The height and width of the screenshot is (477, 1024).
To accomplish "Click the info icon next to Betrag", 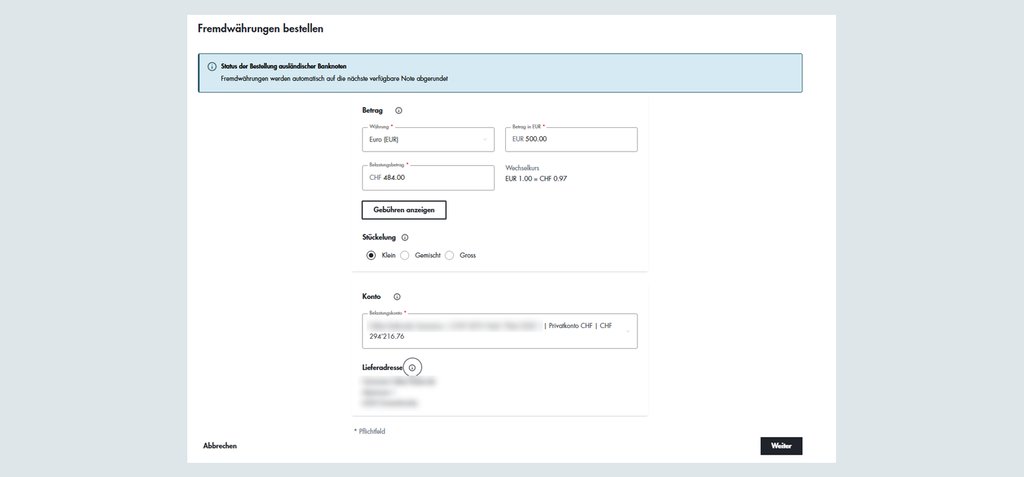I will click(398, 111).
